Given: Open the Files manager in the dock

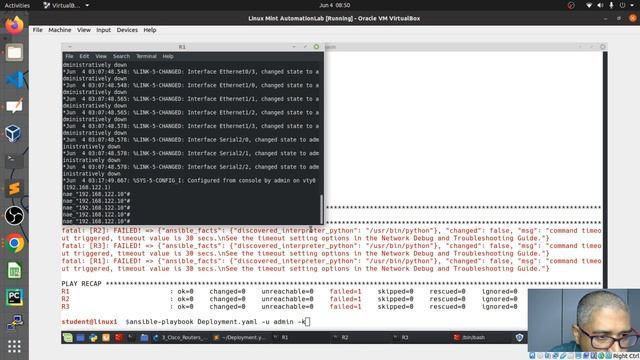Looking at the screenshot, I should (14, 53).
